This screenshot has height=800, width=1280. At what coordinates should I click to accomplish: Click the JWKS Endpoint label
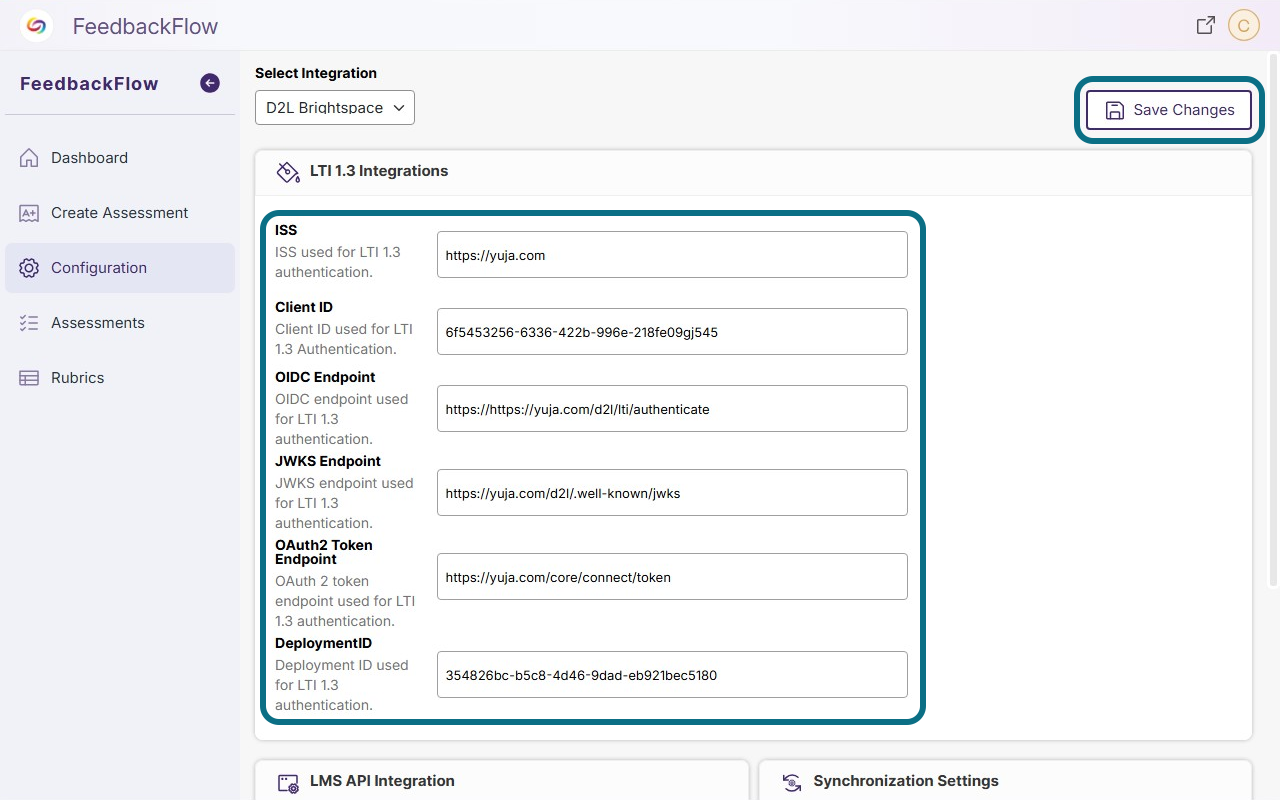point(328,461)
